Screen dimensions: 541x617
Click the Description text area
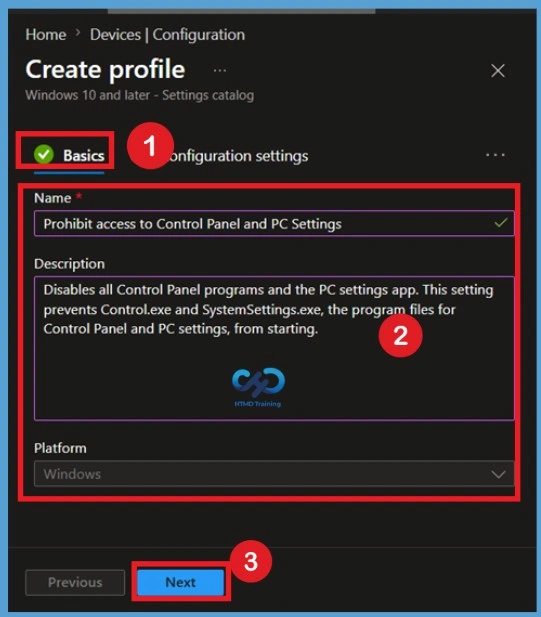tap(274, 348)
